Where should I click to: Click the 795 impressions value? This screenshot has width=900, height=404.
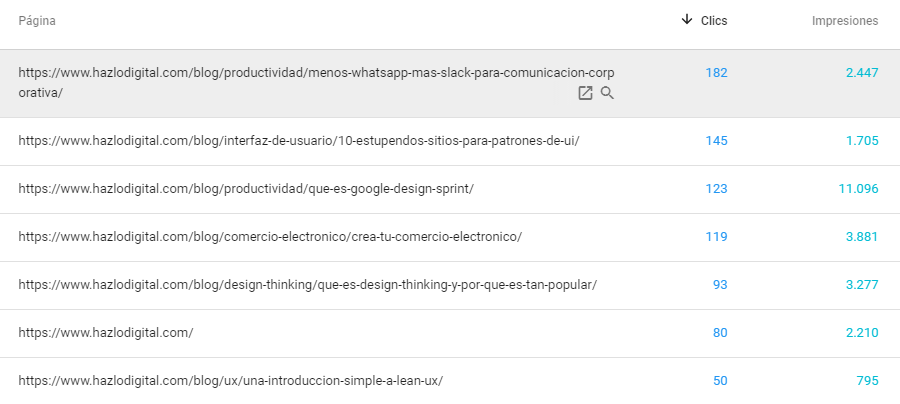tap(866, 381)
